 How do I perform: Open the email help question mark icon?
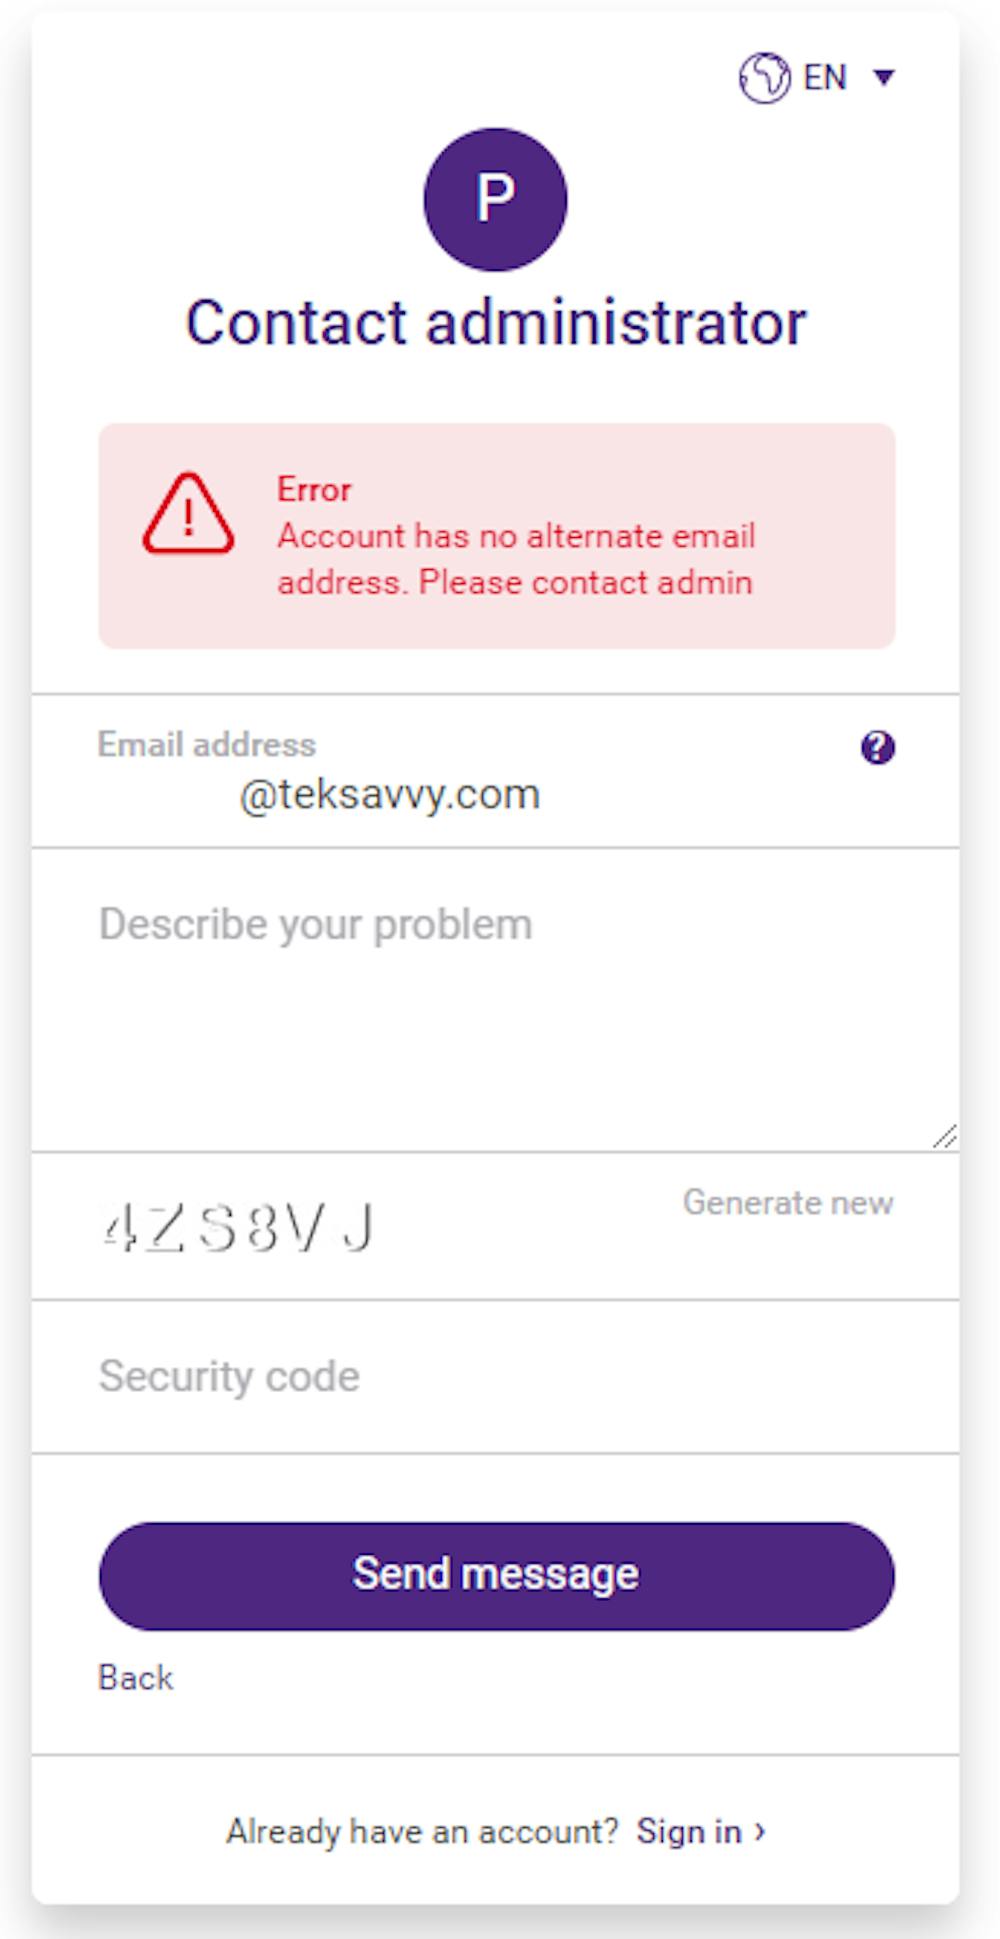tap(877, 747)
